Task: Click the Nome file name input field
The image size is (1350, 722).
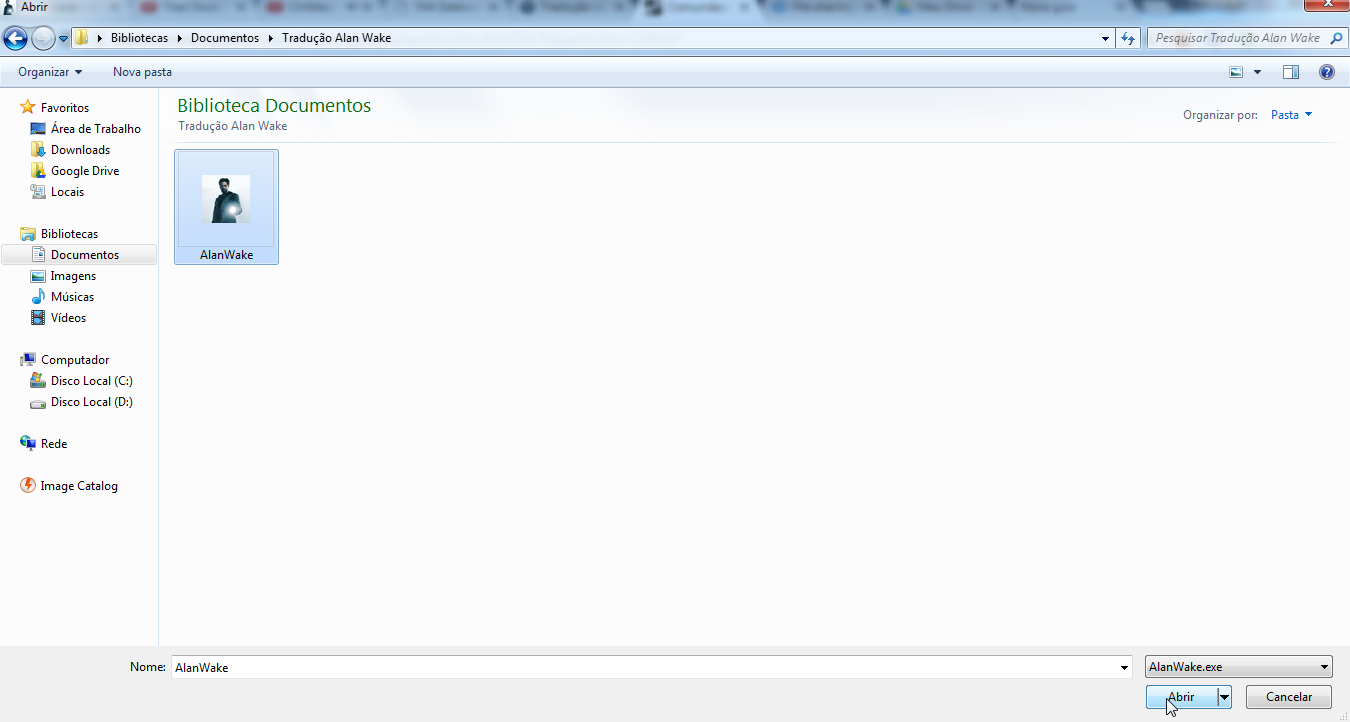Action: tap(644, 667)
